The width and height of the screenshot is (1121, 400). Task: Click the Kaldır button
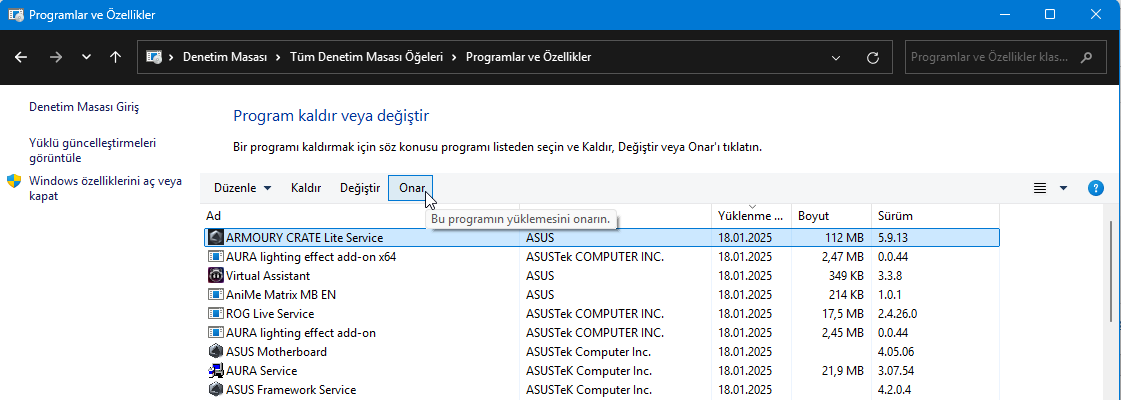coord(306,188)
